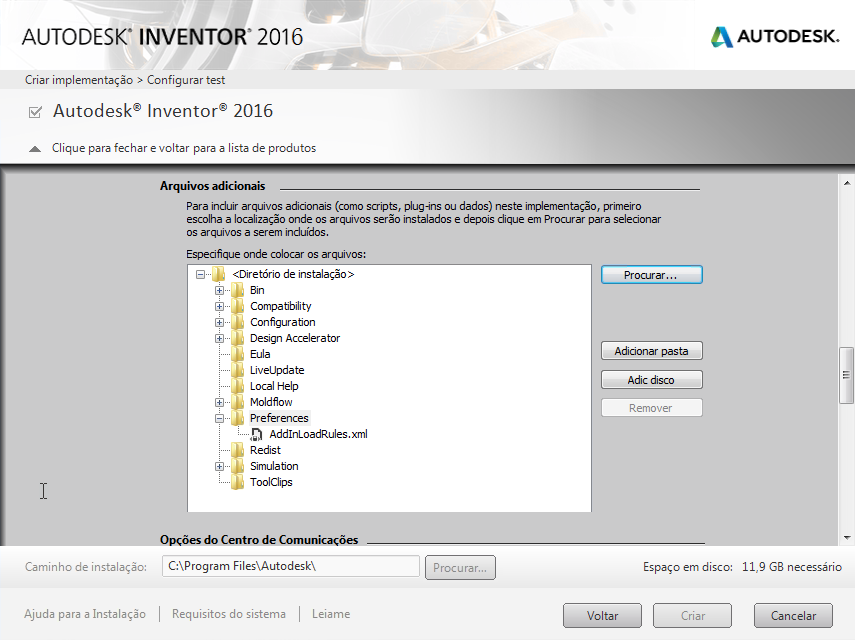Image resolution: width=855 pixels, height=640 pixels.
Task: Open Ajuda para a Instalação link
Action: pyautogui.click(x=85, y=614)
